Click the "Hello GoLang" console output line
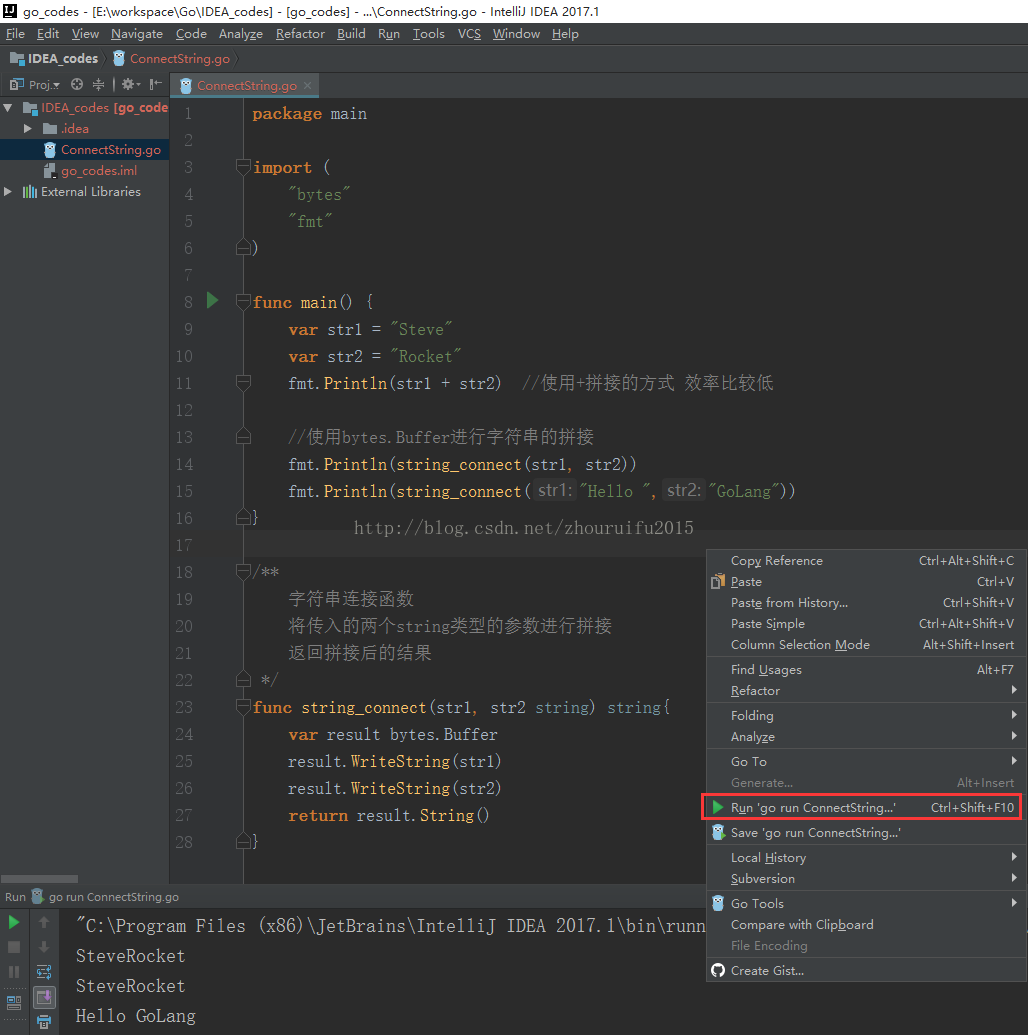The width and height of the screenshot is (1028, 1035). pos(135,1016)
